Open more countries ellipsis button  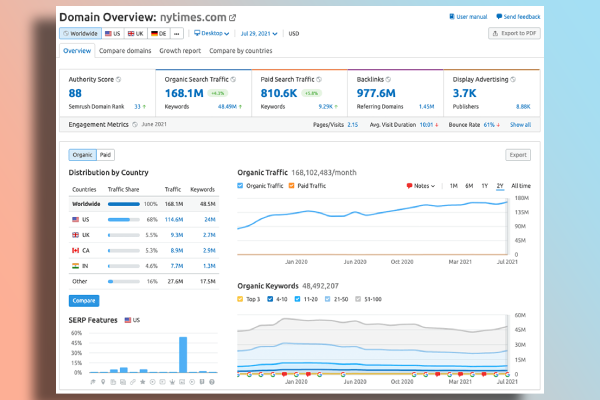176,34
